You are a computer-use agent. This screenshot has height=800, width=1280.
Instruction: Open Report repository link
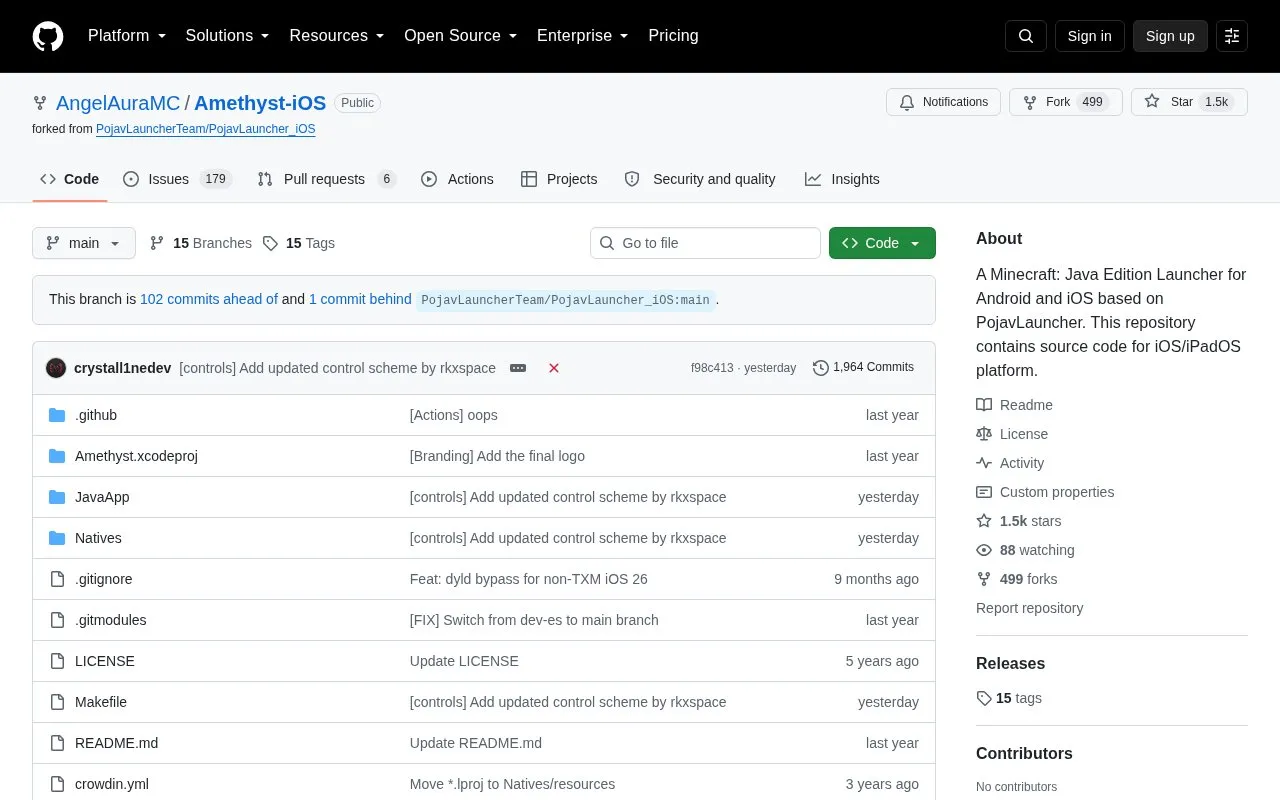[1029, 608]
